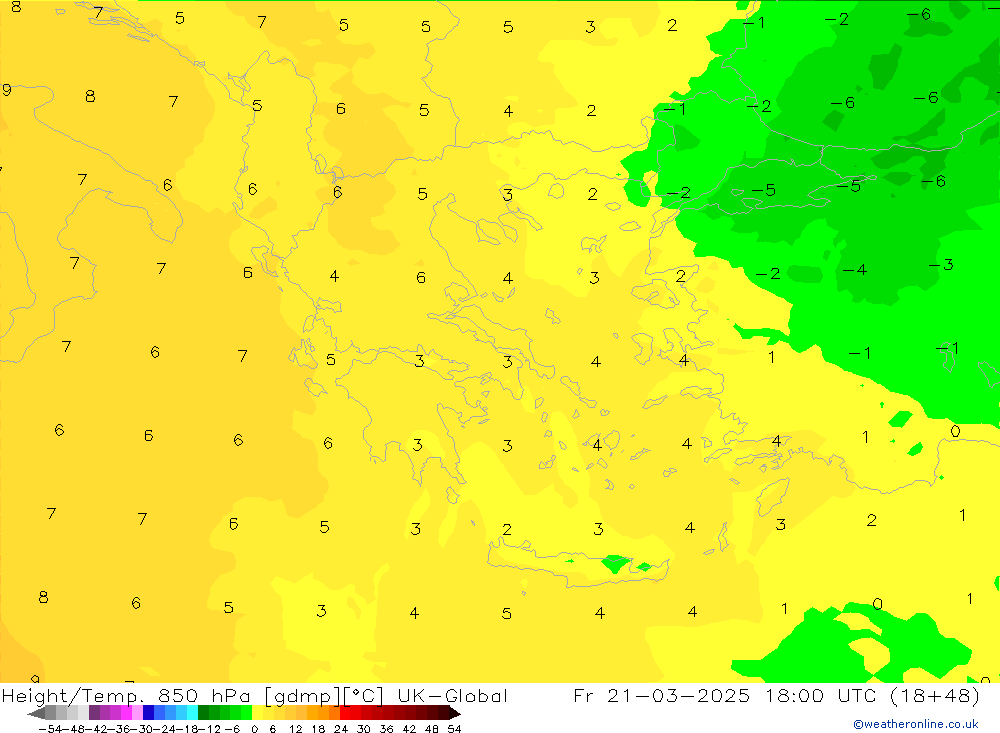Click the -30 label on the color scale
Viewport: 1000px width, 733px height.
tap(142, 729)
